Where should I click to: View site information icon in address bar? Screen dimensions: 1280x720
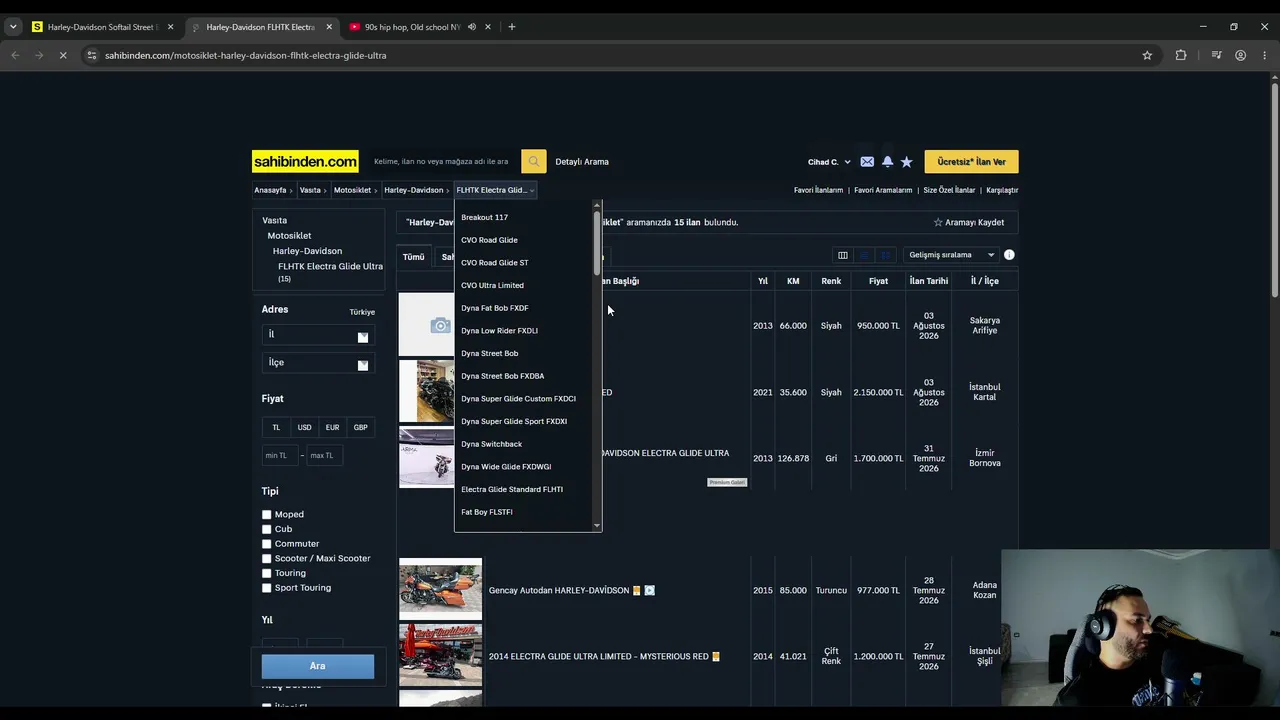pos(92,55)
